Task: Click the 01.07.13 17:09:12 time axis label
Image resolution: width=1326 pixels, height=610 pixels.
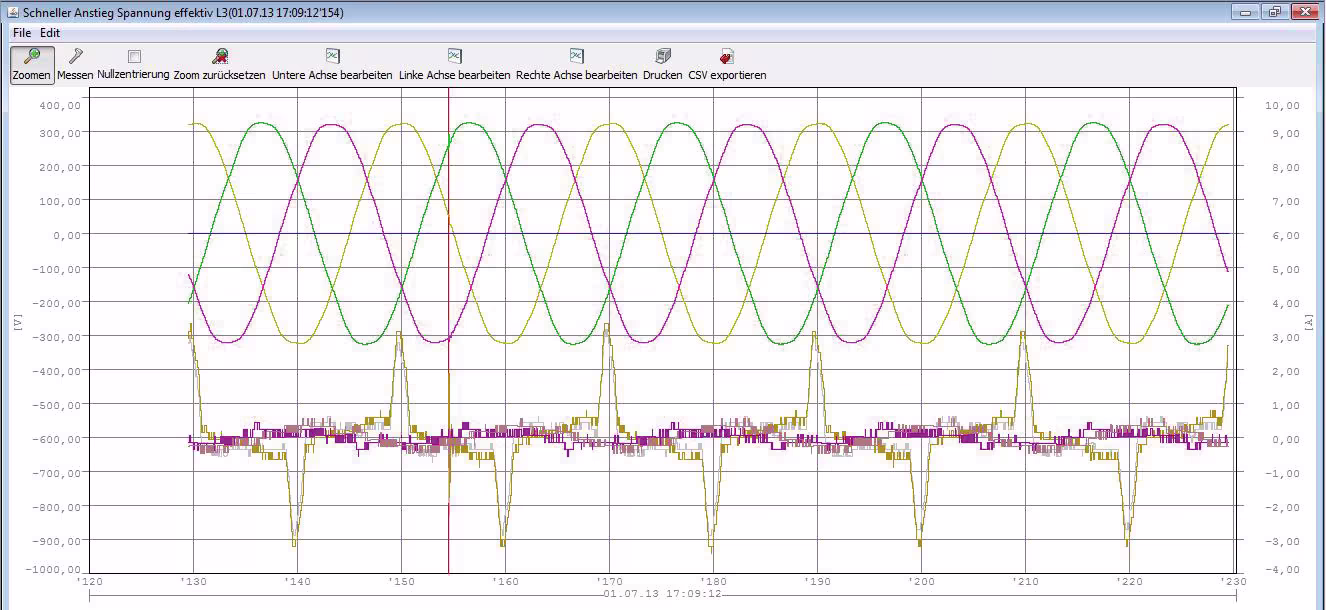Action: pyautogui.click(x=662, y=594)
